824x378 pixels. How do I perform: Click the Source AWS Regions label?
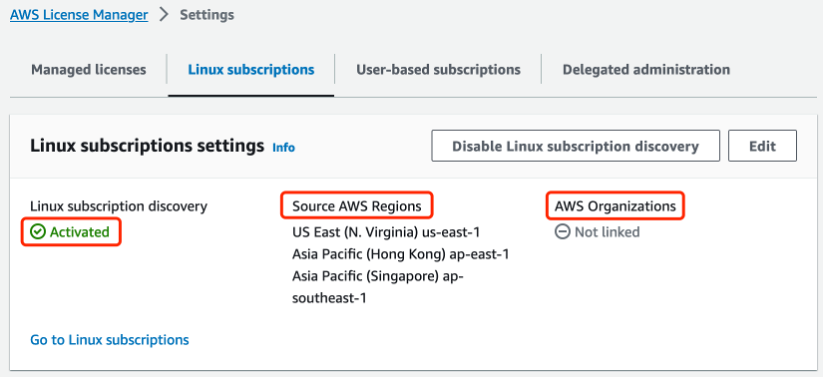(x=357, y=206)
